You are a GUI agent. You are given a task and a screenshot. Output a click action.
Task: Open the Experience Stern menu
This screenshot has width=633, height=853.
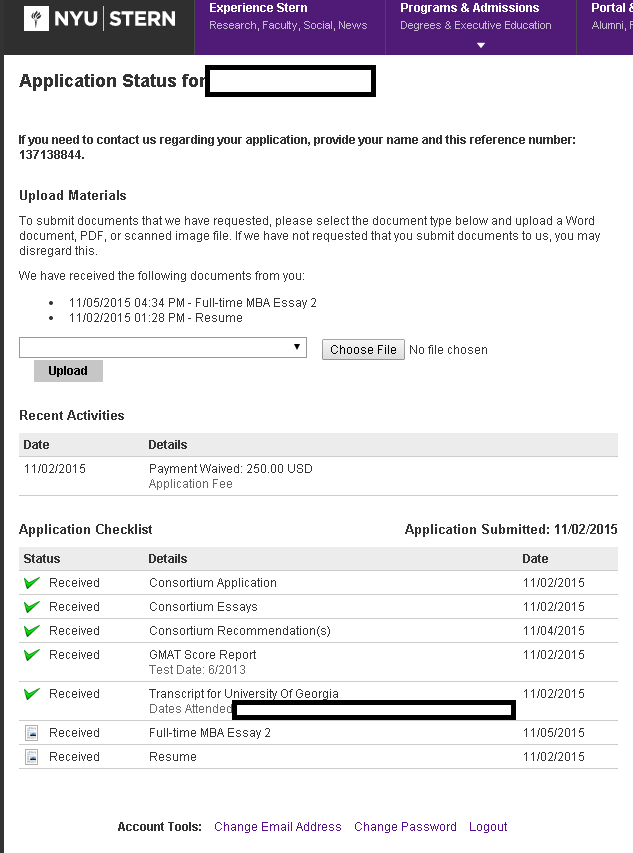(x=258, y=8)
